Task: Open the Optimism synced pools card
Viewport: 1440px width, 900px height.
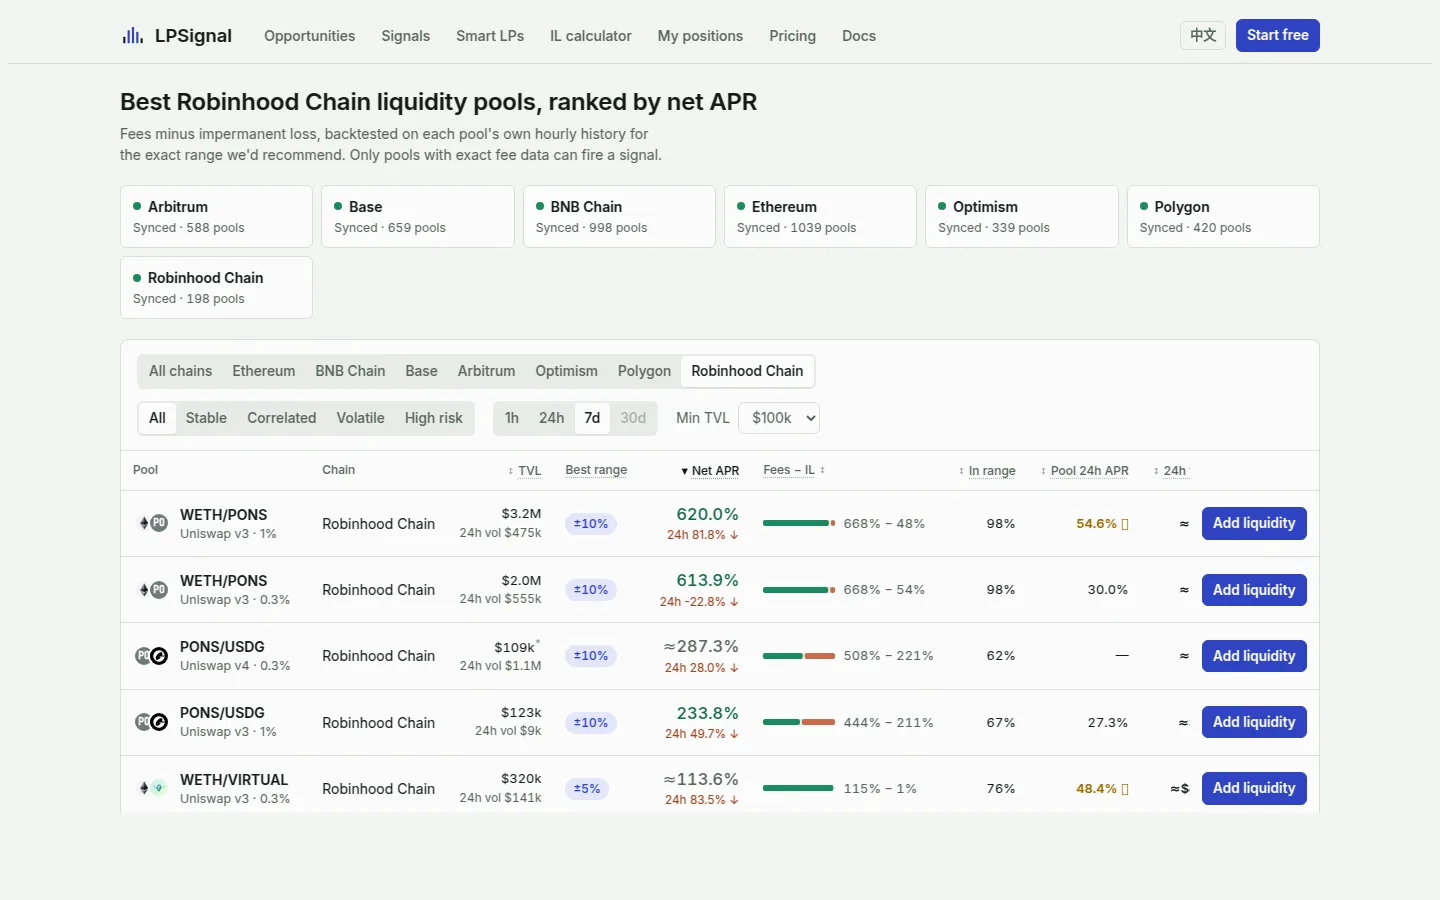Action: click(1021, 216)
